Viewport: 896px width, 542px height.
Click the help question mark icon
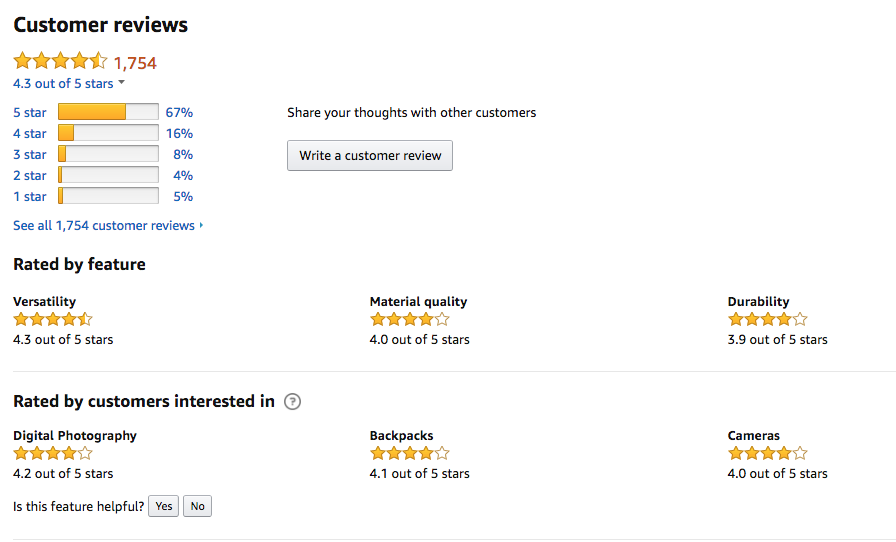[x=293, y=402]
